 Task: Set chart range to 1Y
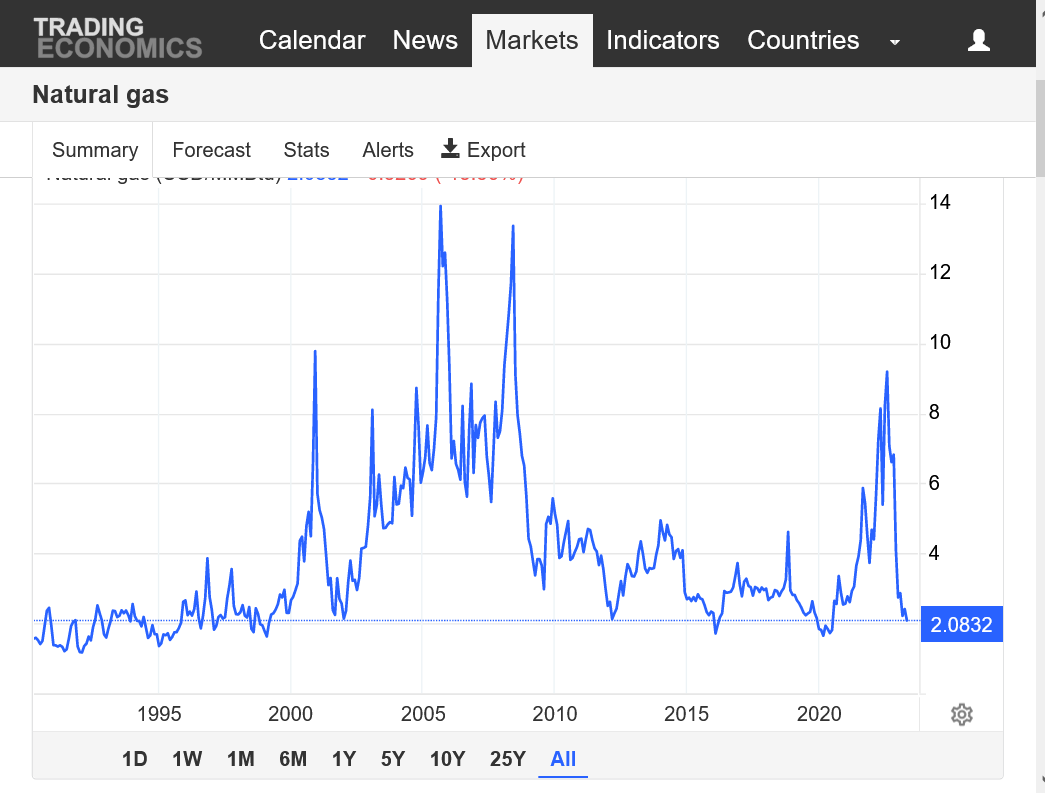point(344,759)
